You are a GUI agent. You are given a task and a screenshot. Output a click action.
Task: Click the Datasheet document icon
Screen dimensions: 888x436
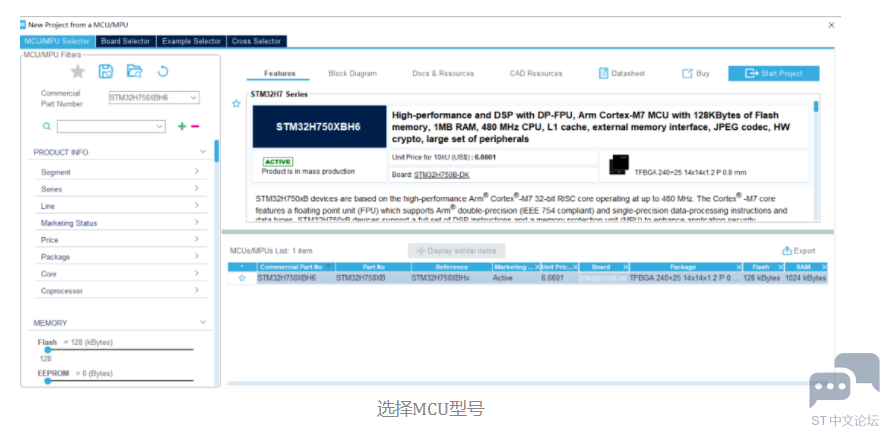[604, 73]
